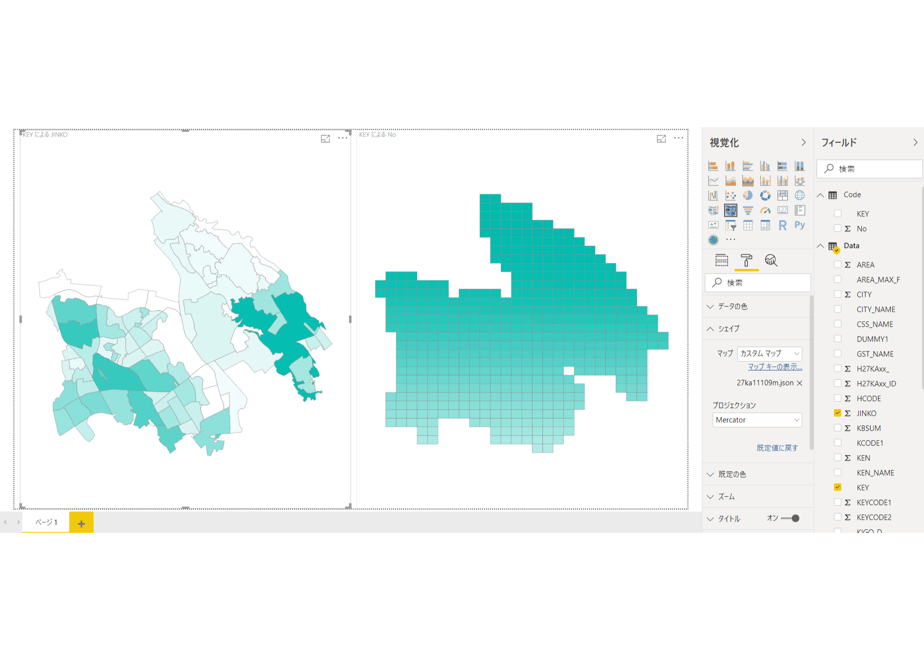Viewport: 924px width, 660px height.
Task: Check the No field under Code
Action: 837,229
